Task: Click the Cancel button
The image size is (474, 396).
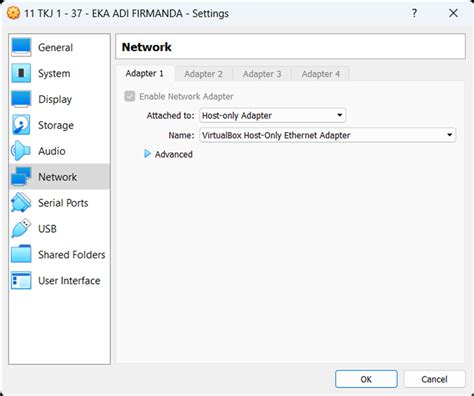Action: click(x=434, y=379)
